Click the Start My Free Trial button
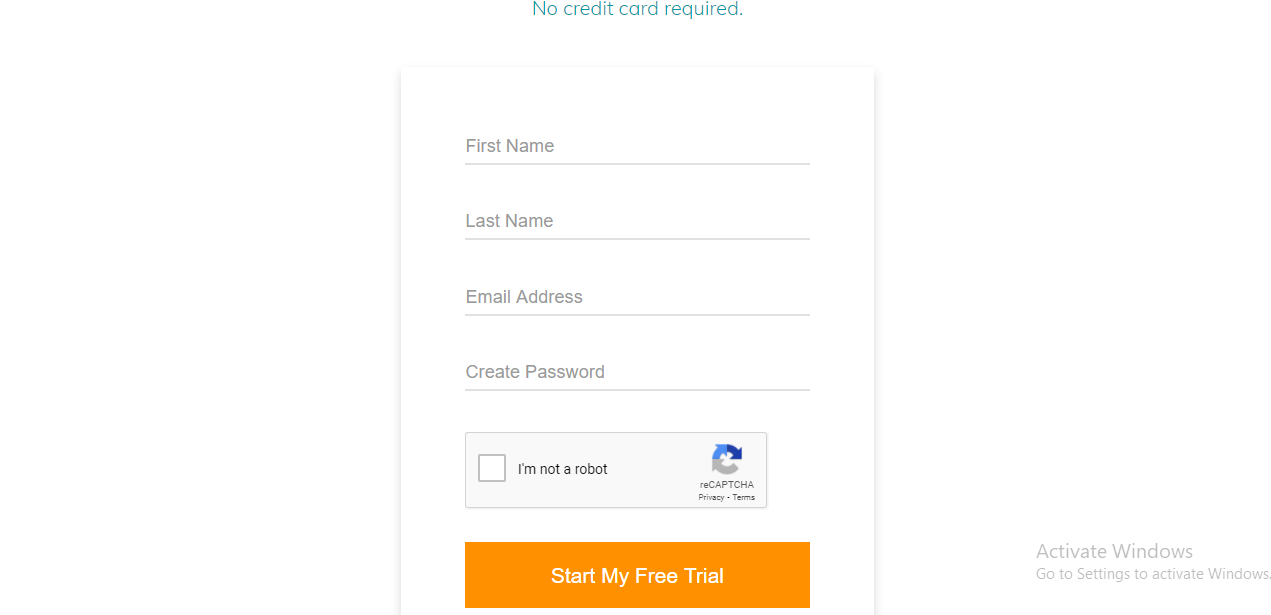 pos(637,575)
